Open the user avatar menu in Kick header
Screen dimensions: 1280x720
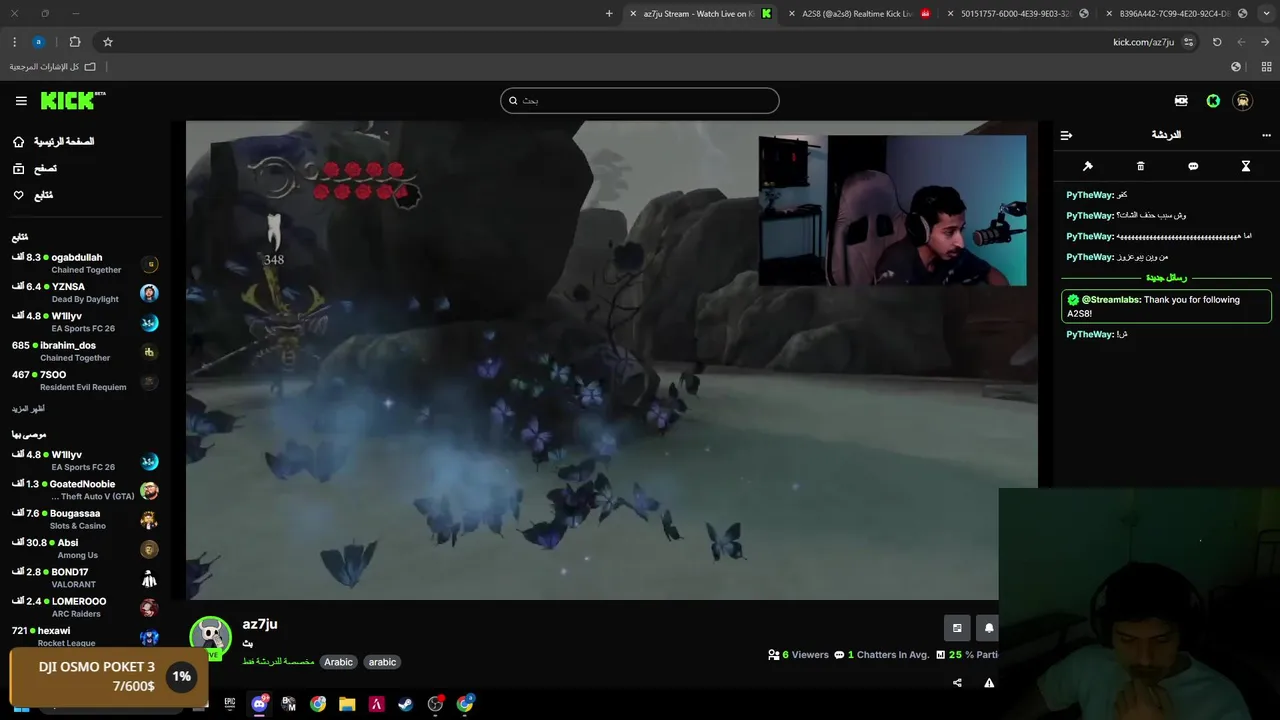[x=1243, y=101]
